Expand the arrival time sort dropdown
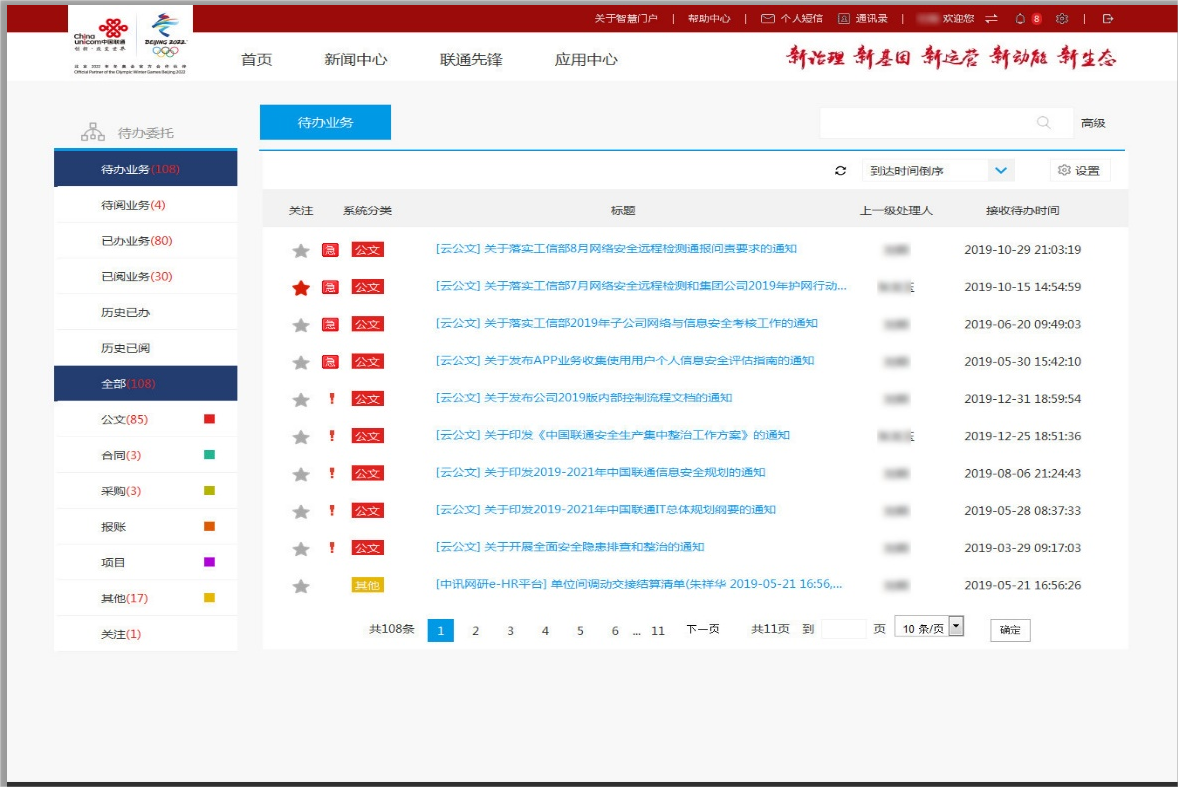 [x=1001, y=171]
